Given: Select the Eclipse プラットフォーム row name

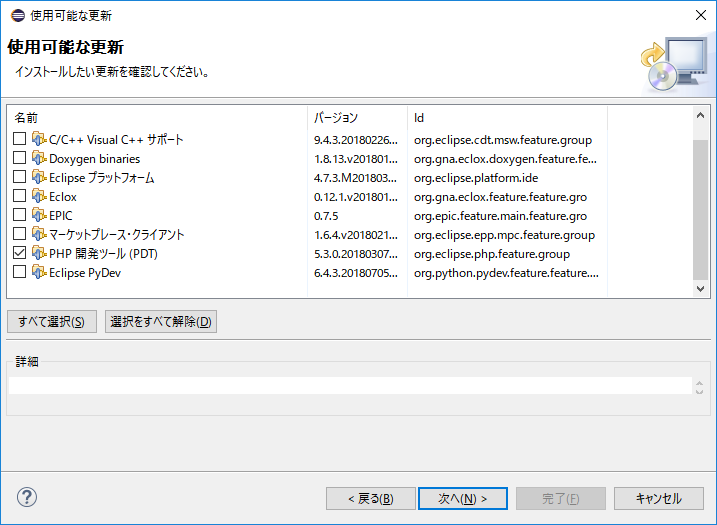Looking at the screenshot, I should [102, 177].
